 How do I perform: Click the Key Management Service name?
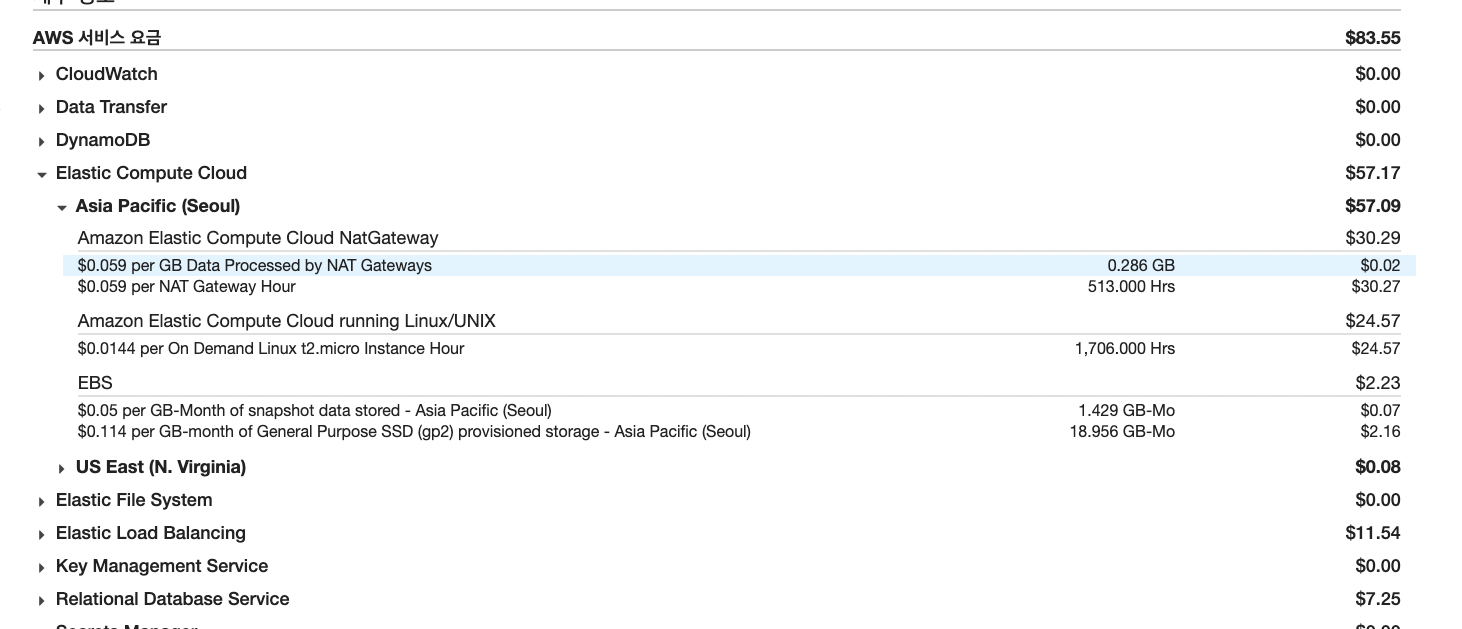click(162, 566)
